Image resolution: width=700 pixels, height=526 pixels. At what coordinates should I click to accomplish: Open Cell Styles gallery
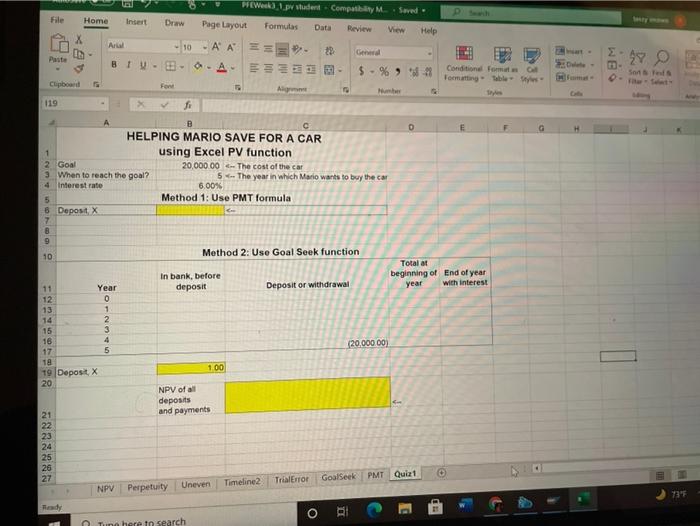[531, 66]
